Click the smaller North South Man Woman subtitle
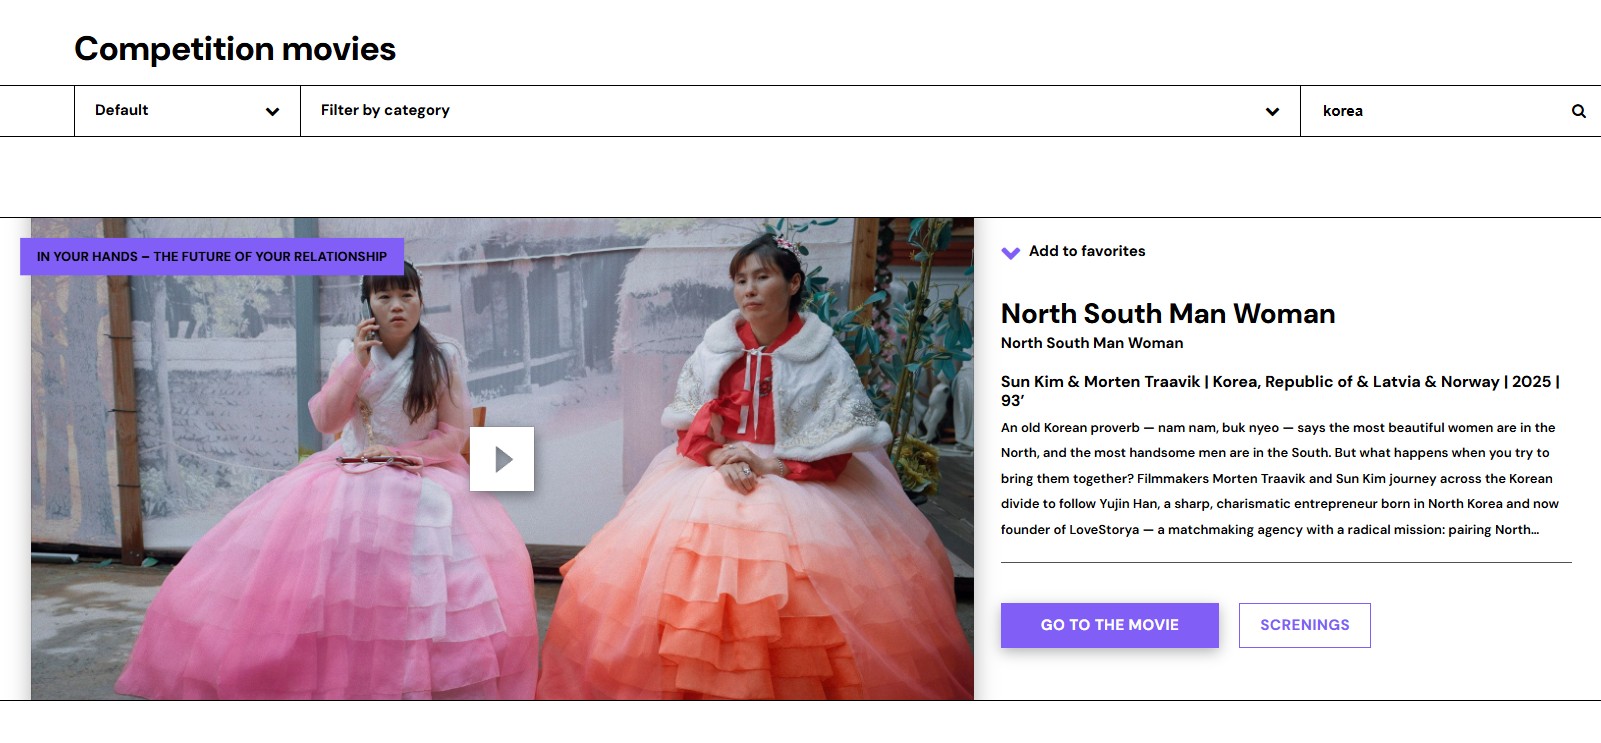 [1091, 343]
